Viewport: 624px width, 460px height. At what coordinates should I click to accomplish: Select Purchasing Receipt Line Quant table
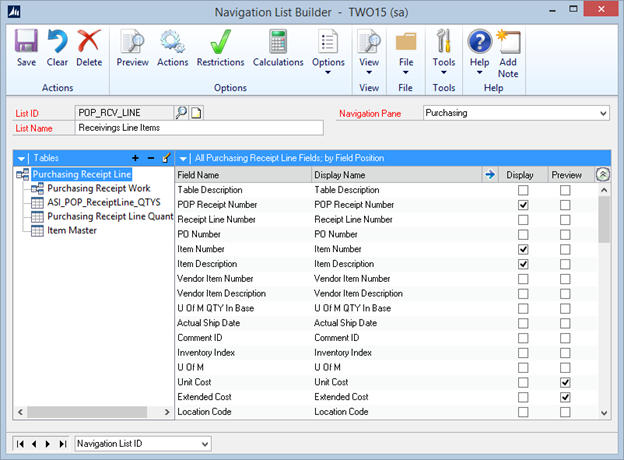[x=110, y=216]
